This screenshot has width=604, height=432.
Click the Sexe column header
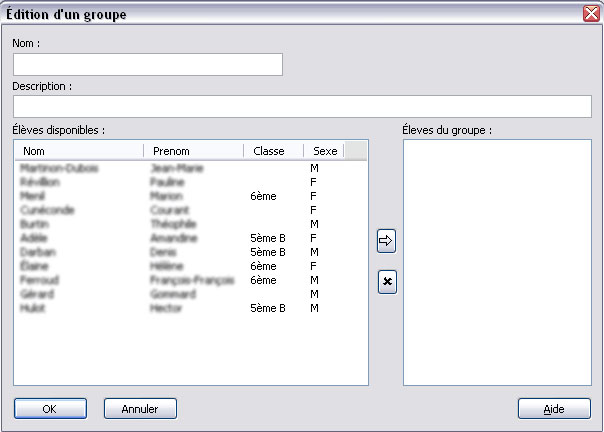(x=324, y=151)
